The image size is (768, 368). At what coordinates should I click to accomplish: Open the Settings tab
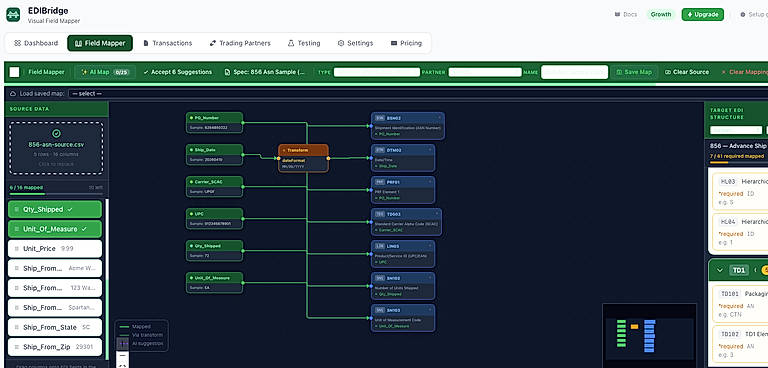(356, 43)
